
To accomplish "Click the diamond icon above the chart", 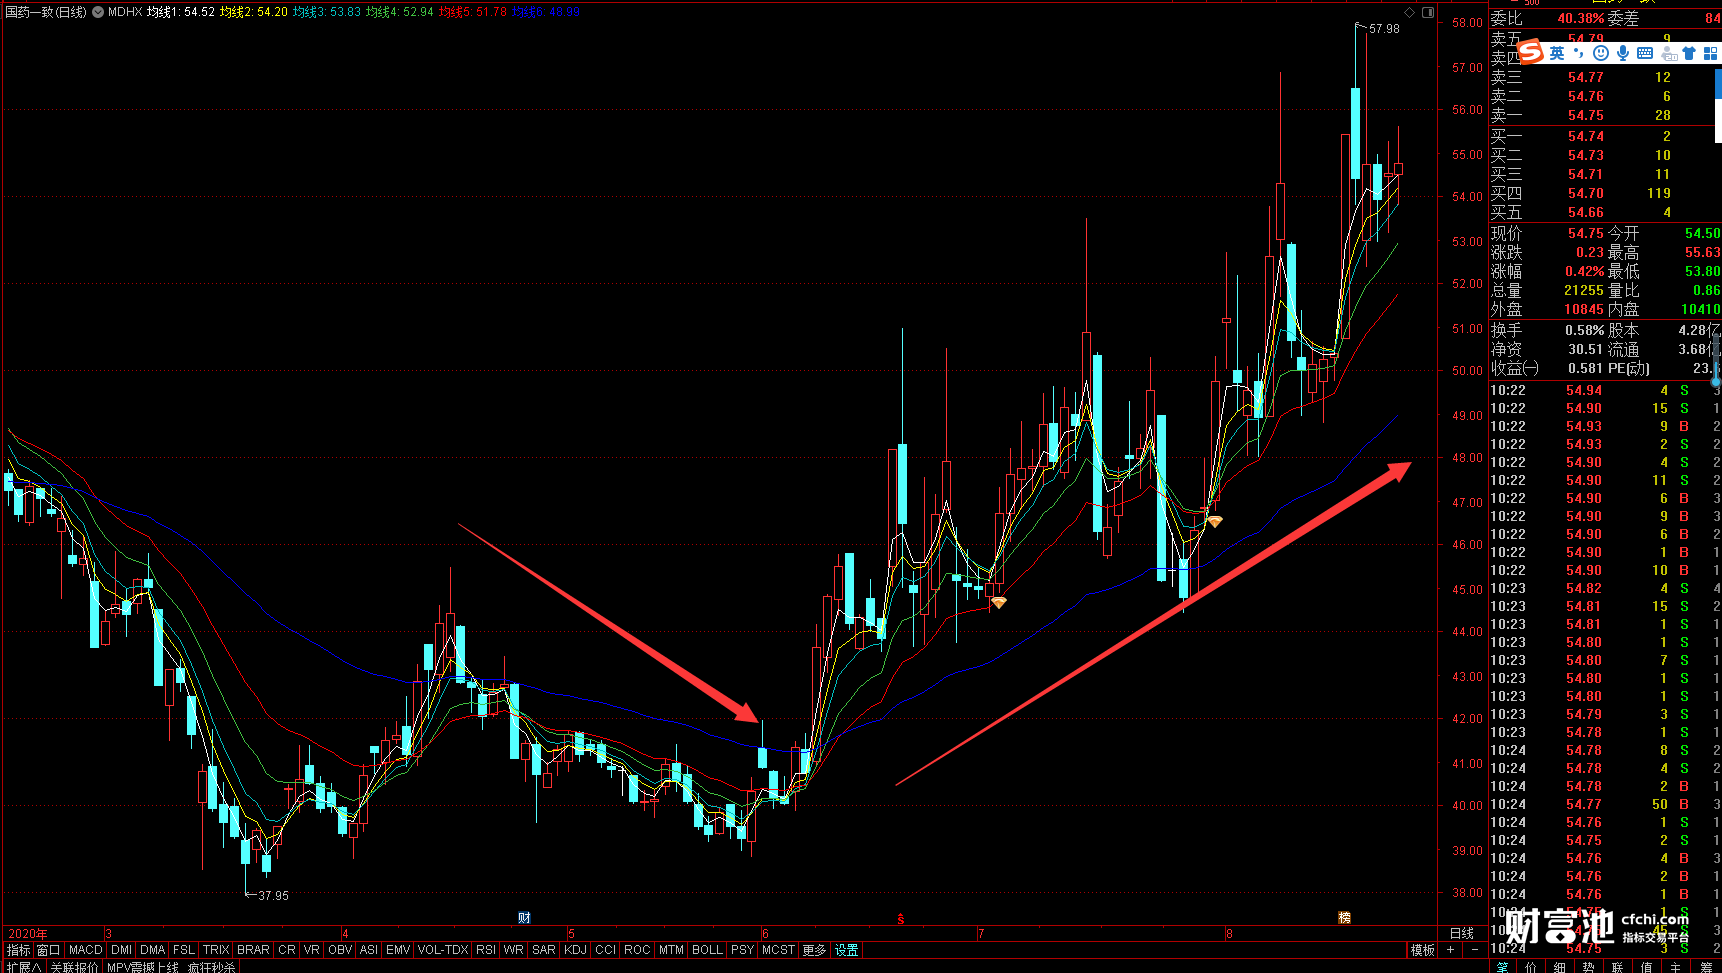I will 1410,12.
